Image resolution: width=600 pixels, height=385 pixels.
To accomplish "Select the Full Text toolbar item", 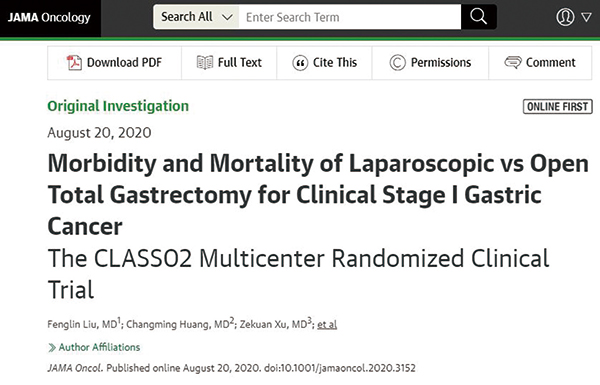I will [229, 63].
